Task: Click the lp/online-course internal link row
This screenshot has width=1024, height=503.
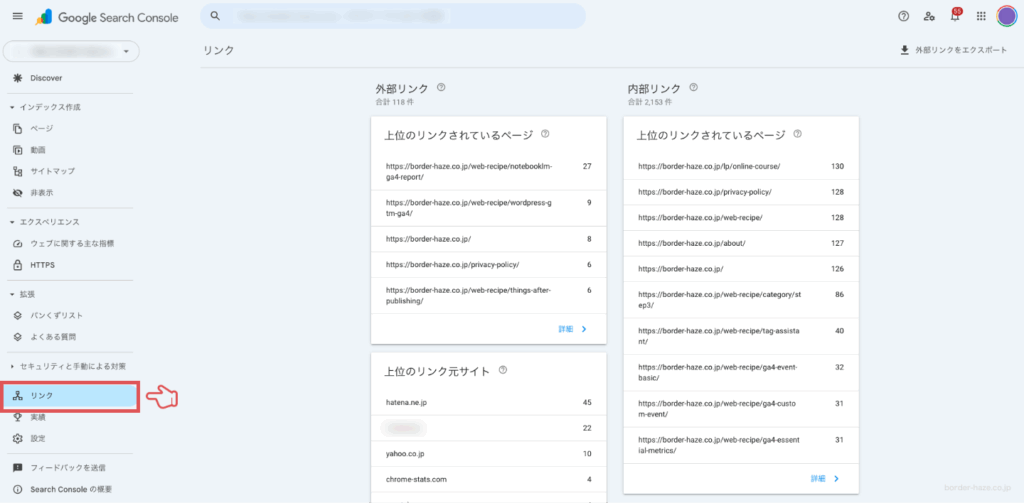Action: tap(741, 167)
